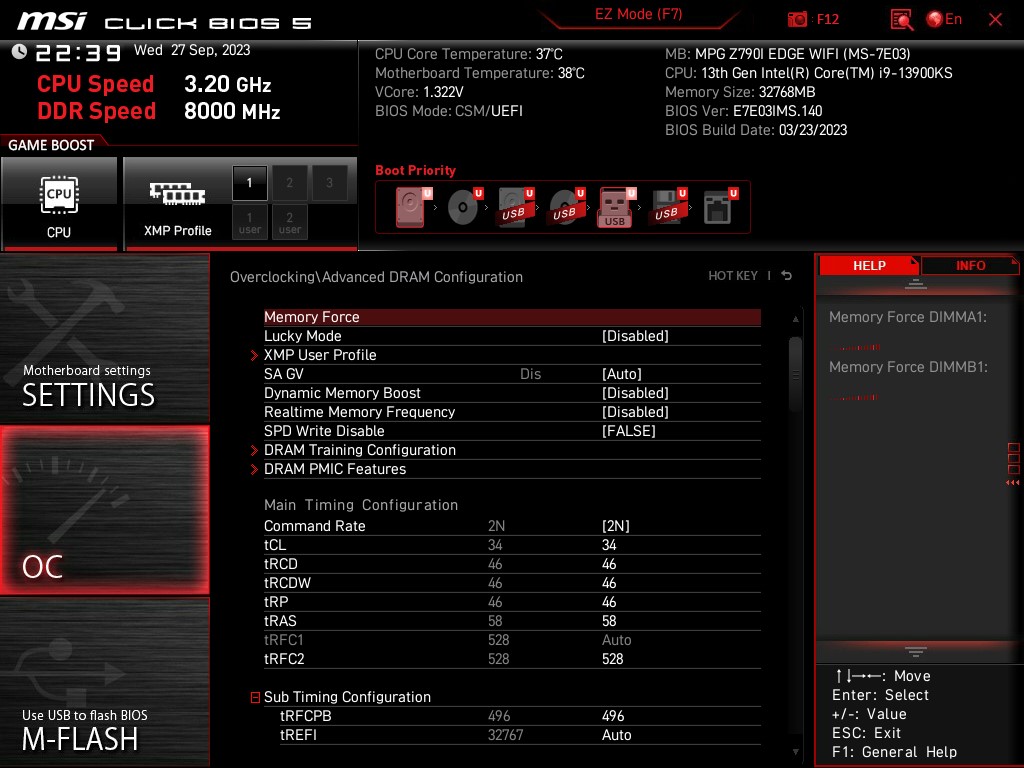Open the OC overclocking menu
Image resolution: width=1024 pixels, height=768 pixels.
[x=104, y=510]
